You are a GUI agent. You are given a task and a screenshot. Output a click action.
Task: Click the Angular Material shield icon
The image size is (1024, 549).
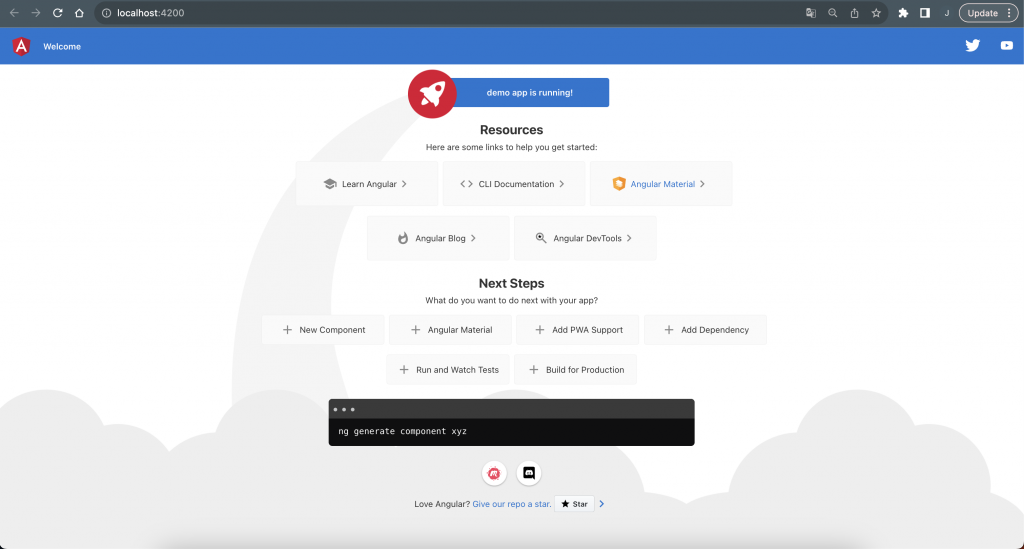618,184
